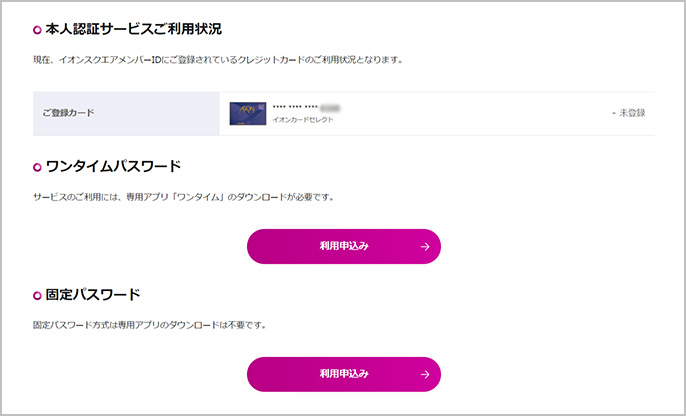
Task: Select the AEON card thumbnail image
Action: pyautogui.click(x=248, y=114)
